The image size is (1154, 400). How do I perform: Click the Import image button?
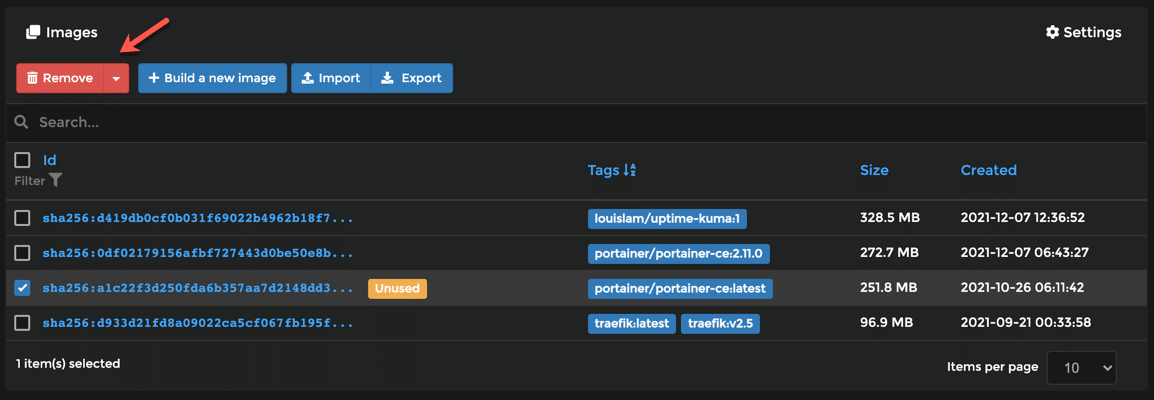331,78
